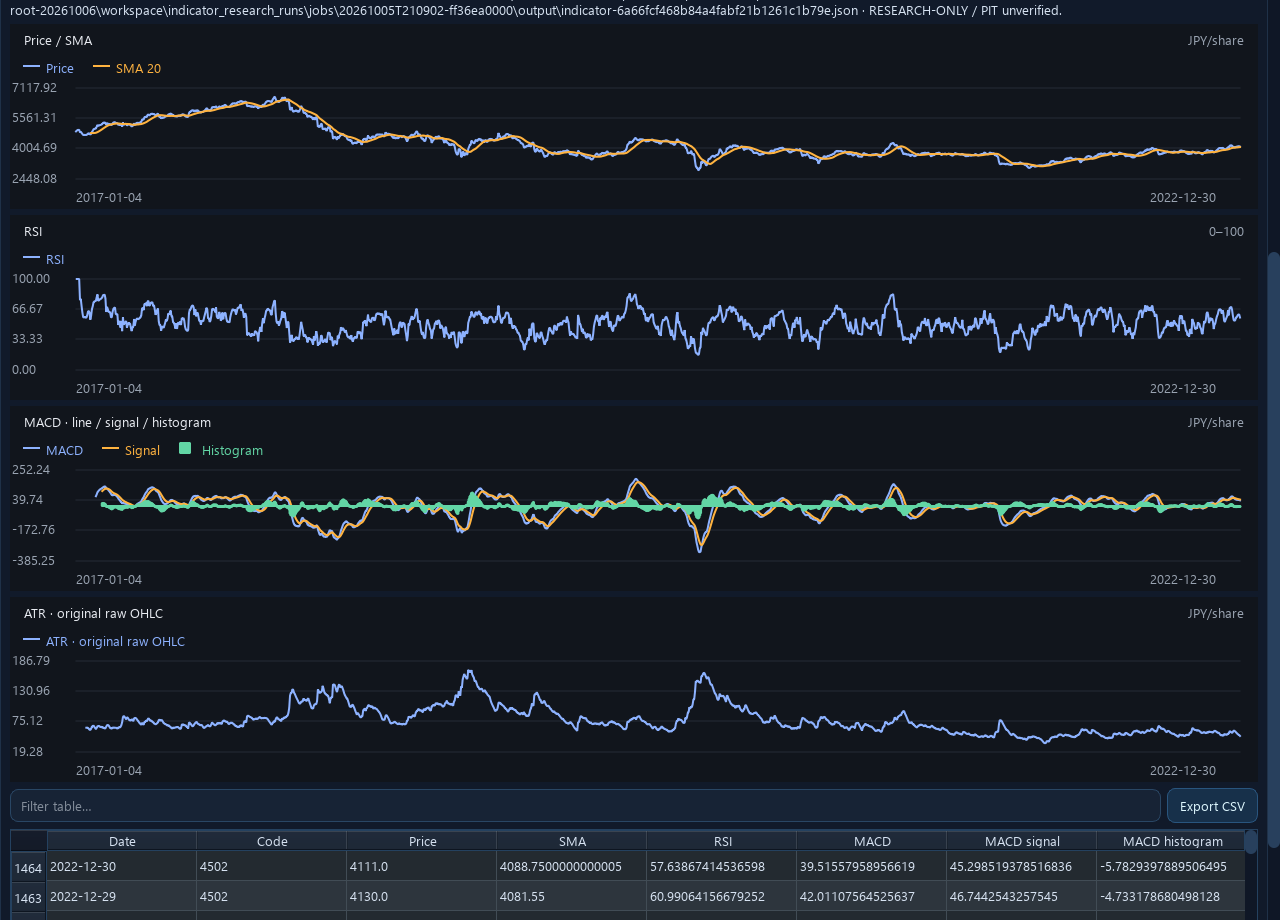Toggle the RSI legend entry
Image resolution: width=1280 pixels, height=920 pixels.
(x=44, y=259)
